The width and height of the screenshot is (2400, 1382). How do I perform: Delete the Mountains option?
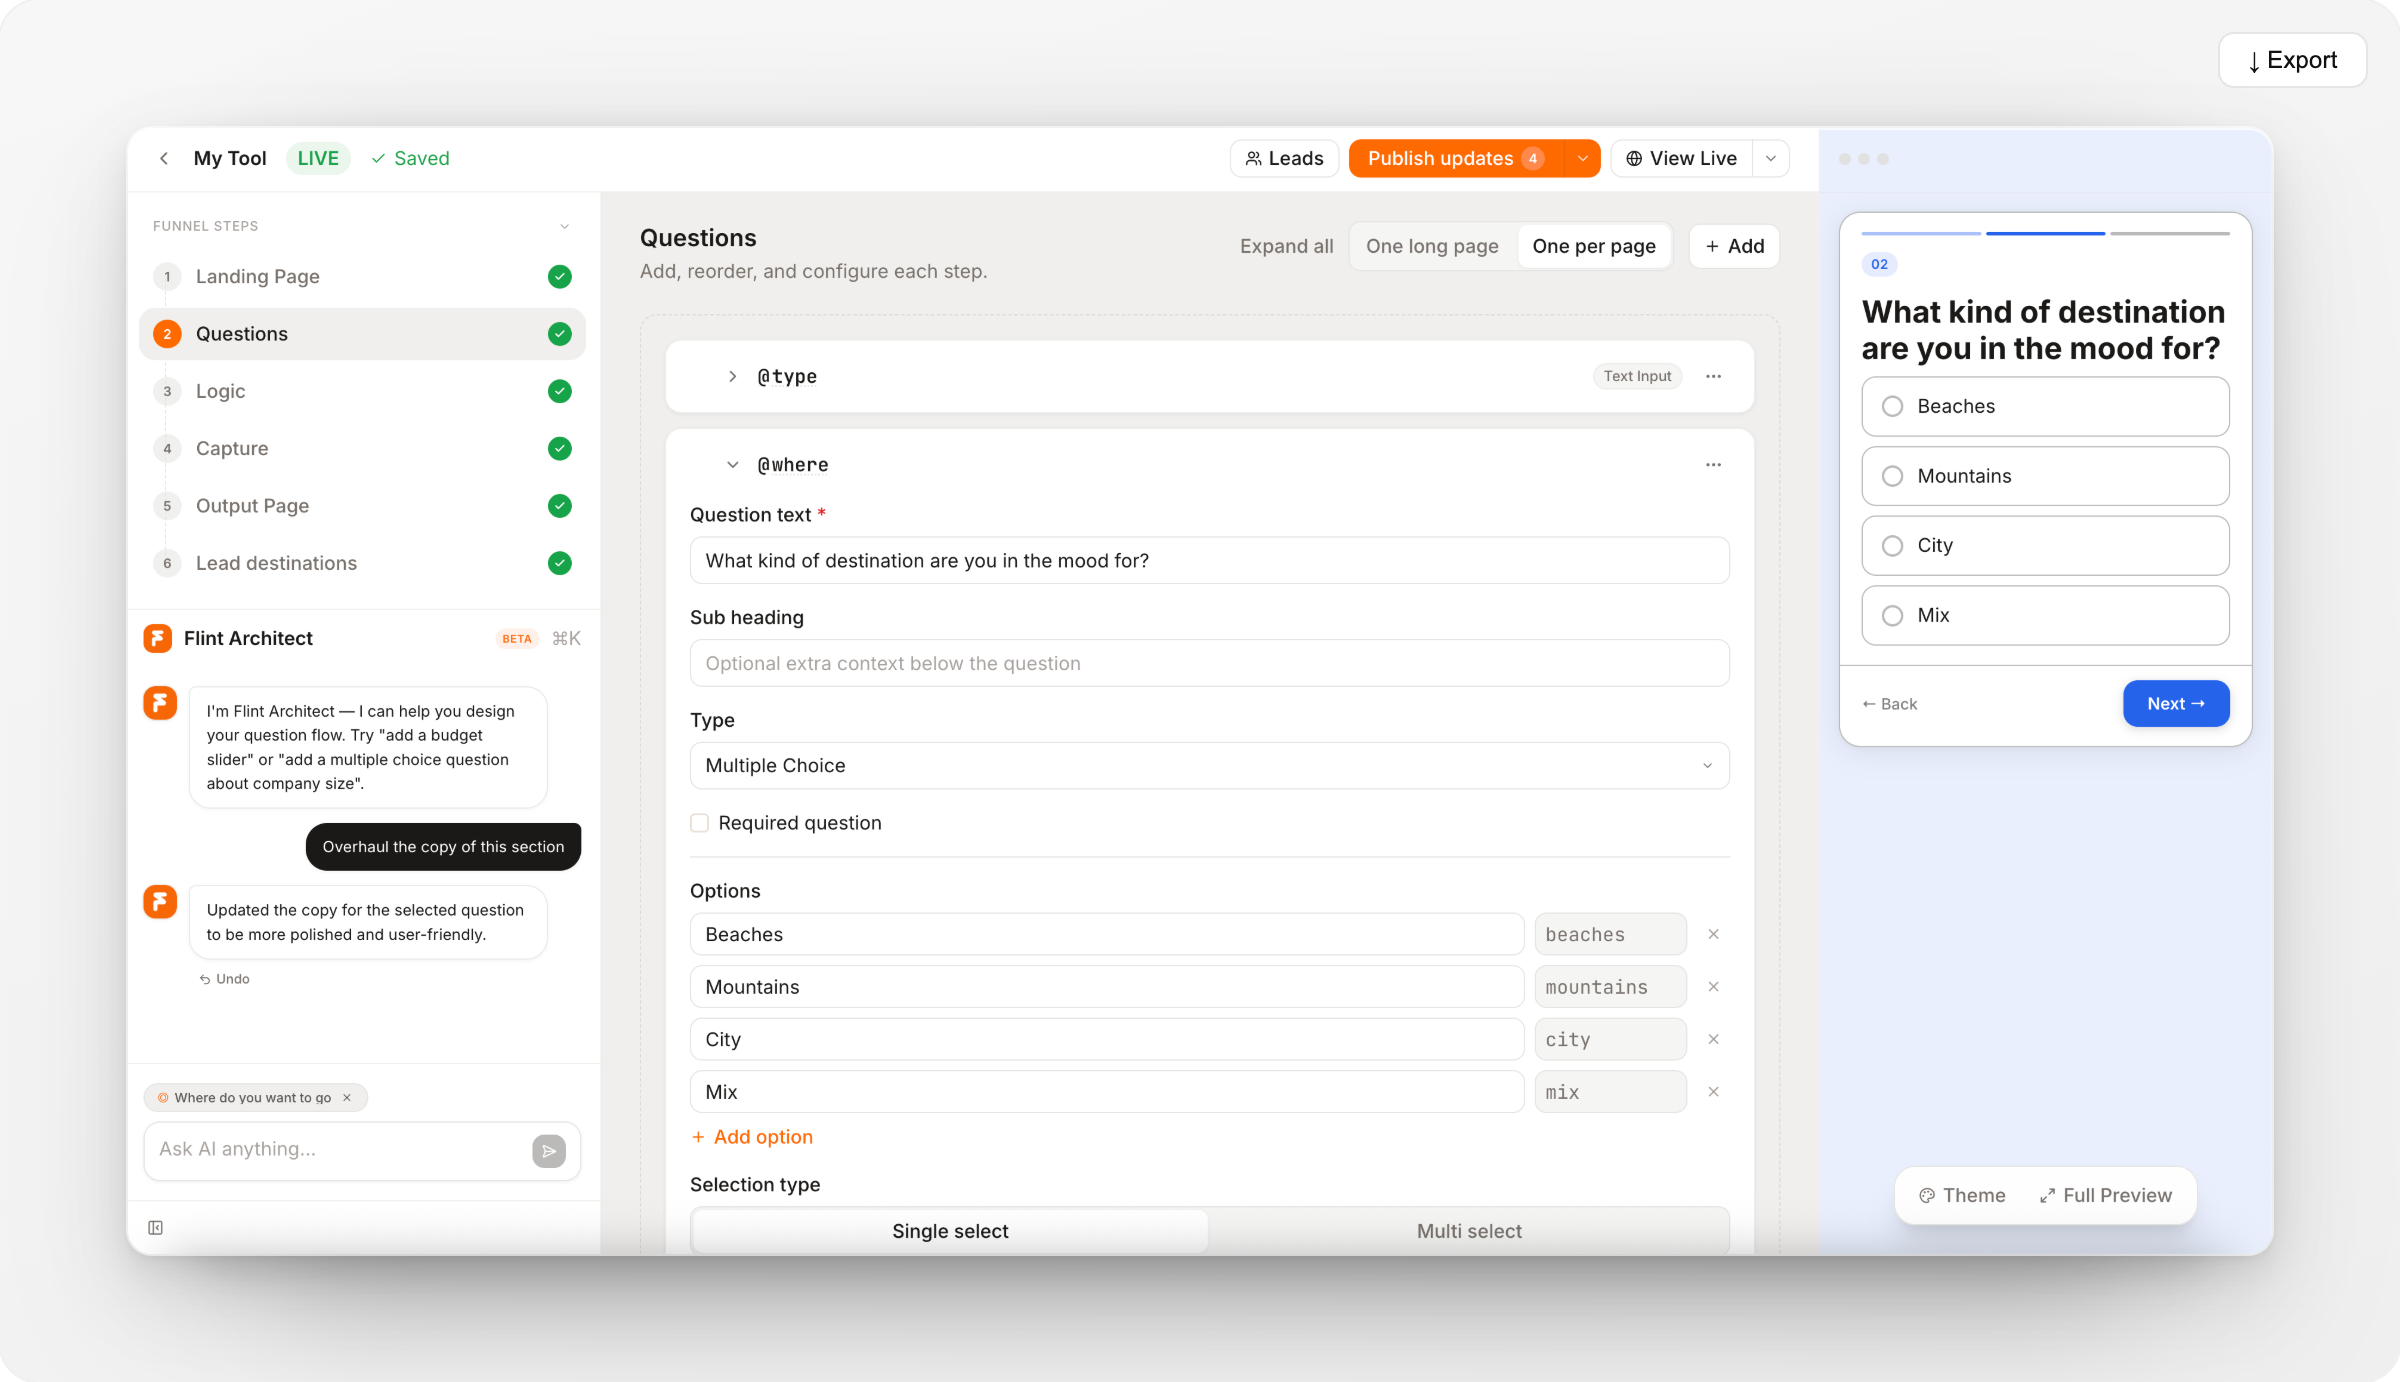pos(1713,987)
